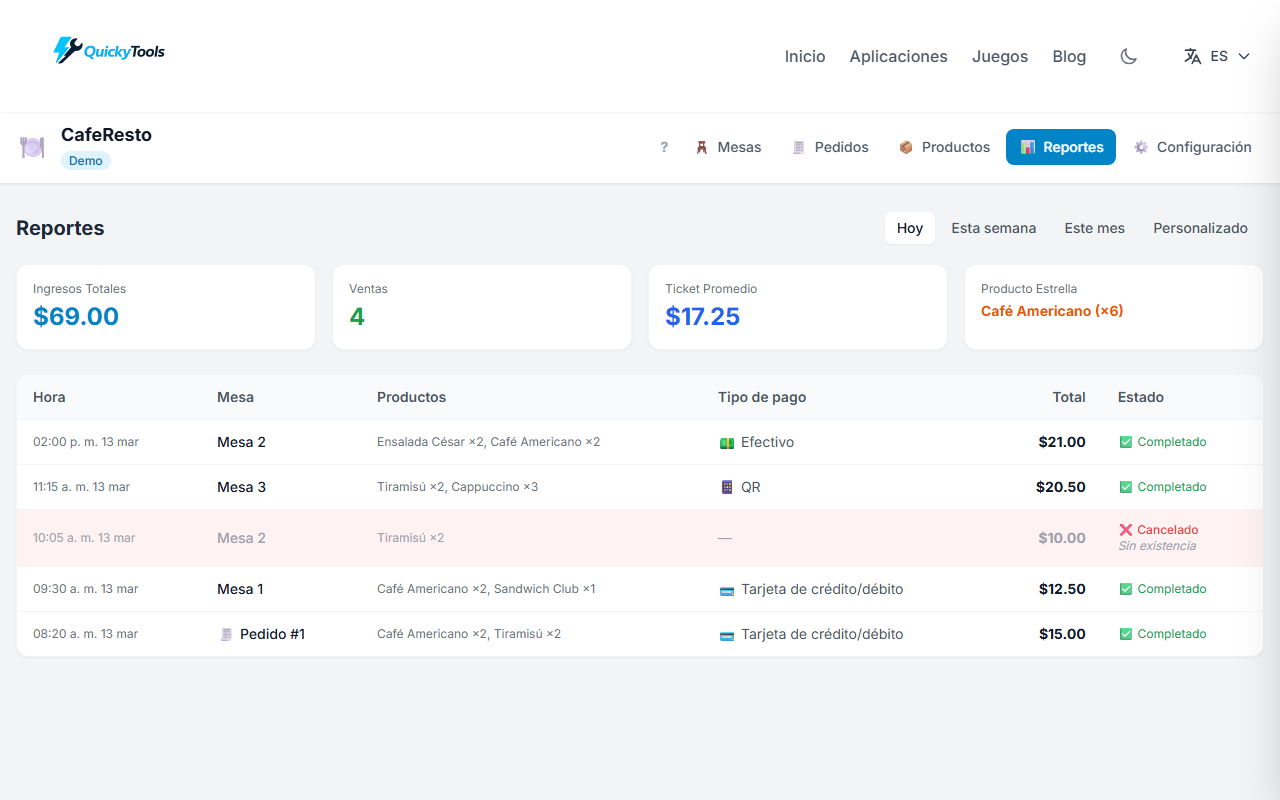Select the Personalizado date range option
The height and width of the screenshot is (800, 1280).
pyautogui.click(x=1200, y=228)
